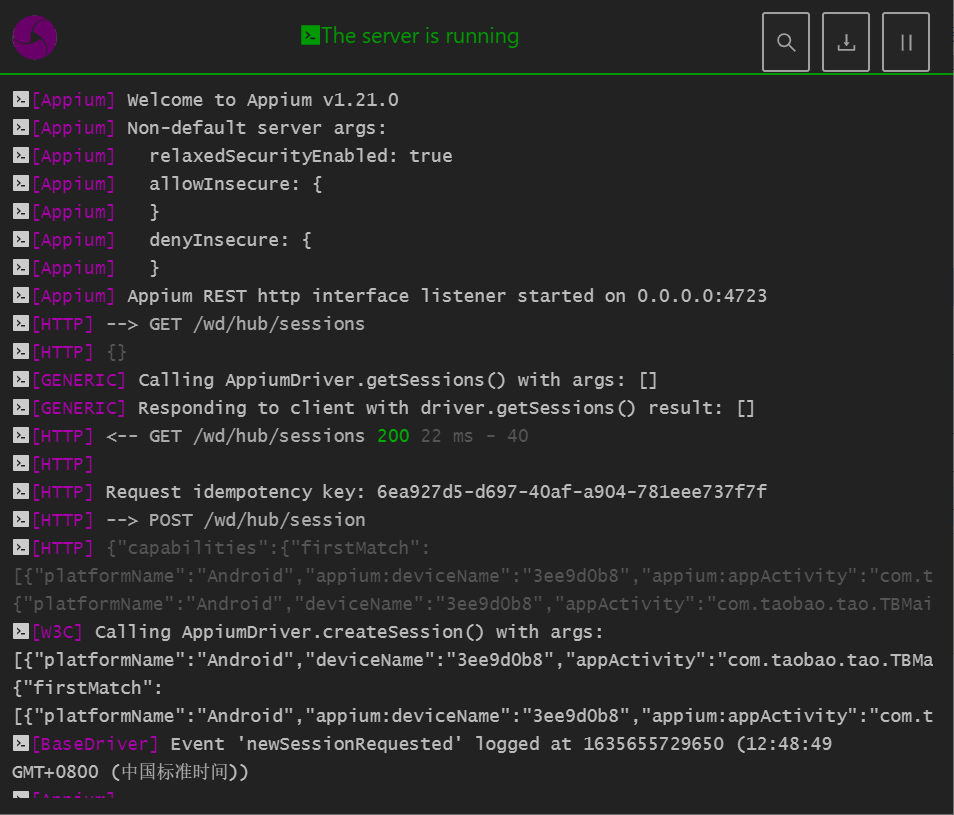Click the terminal icon beside the BaseDriver entry

[x=20, y=744]
